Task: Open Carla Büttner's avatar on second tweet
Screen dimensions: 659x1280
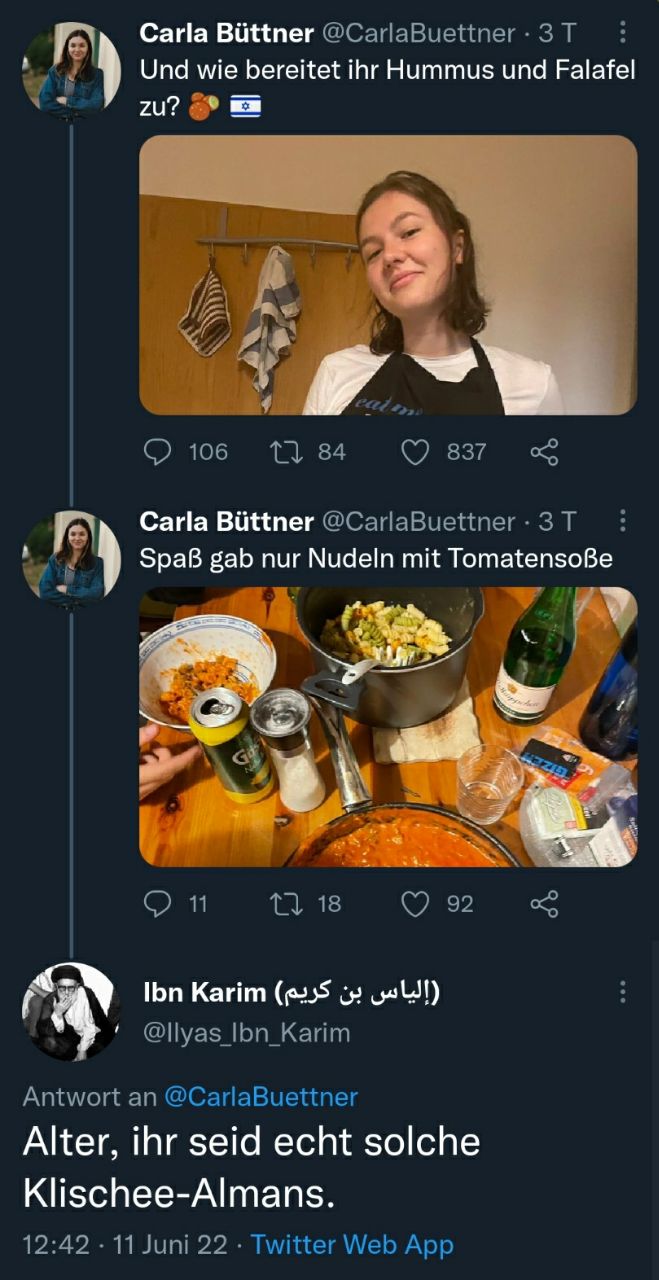Action: 71,558
